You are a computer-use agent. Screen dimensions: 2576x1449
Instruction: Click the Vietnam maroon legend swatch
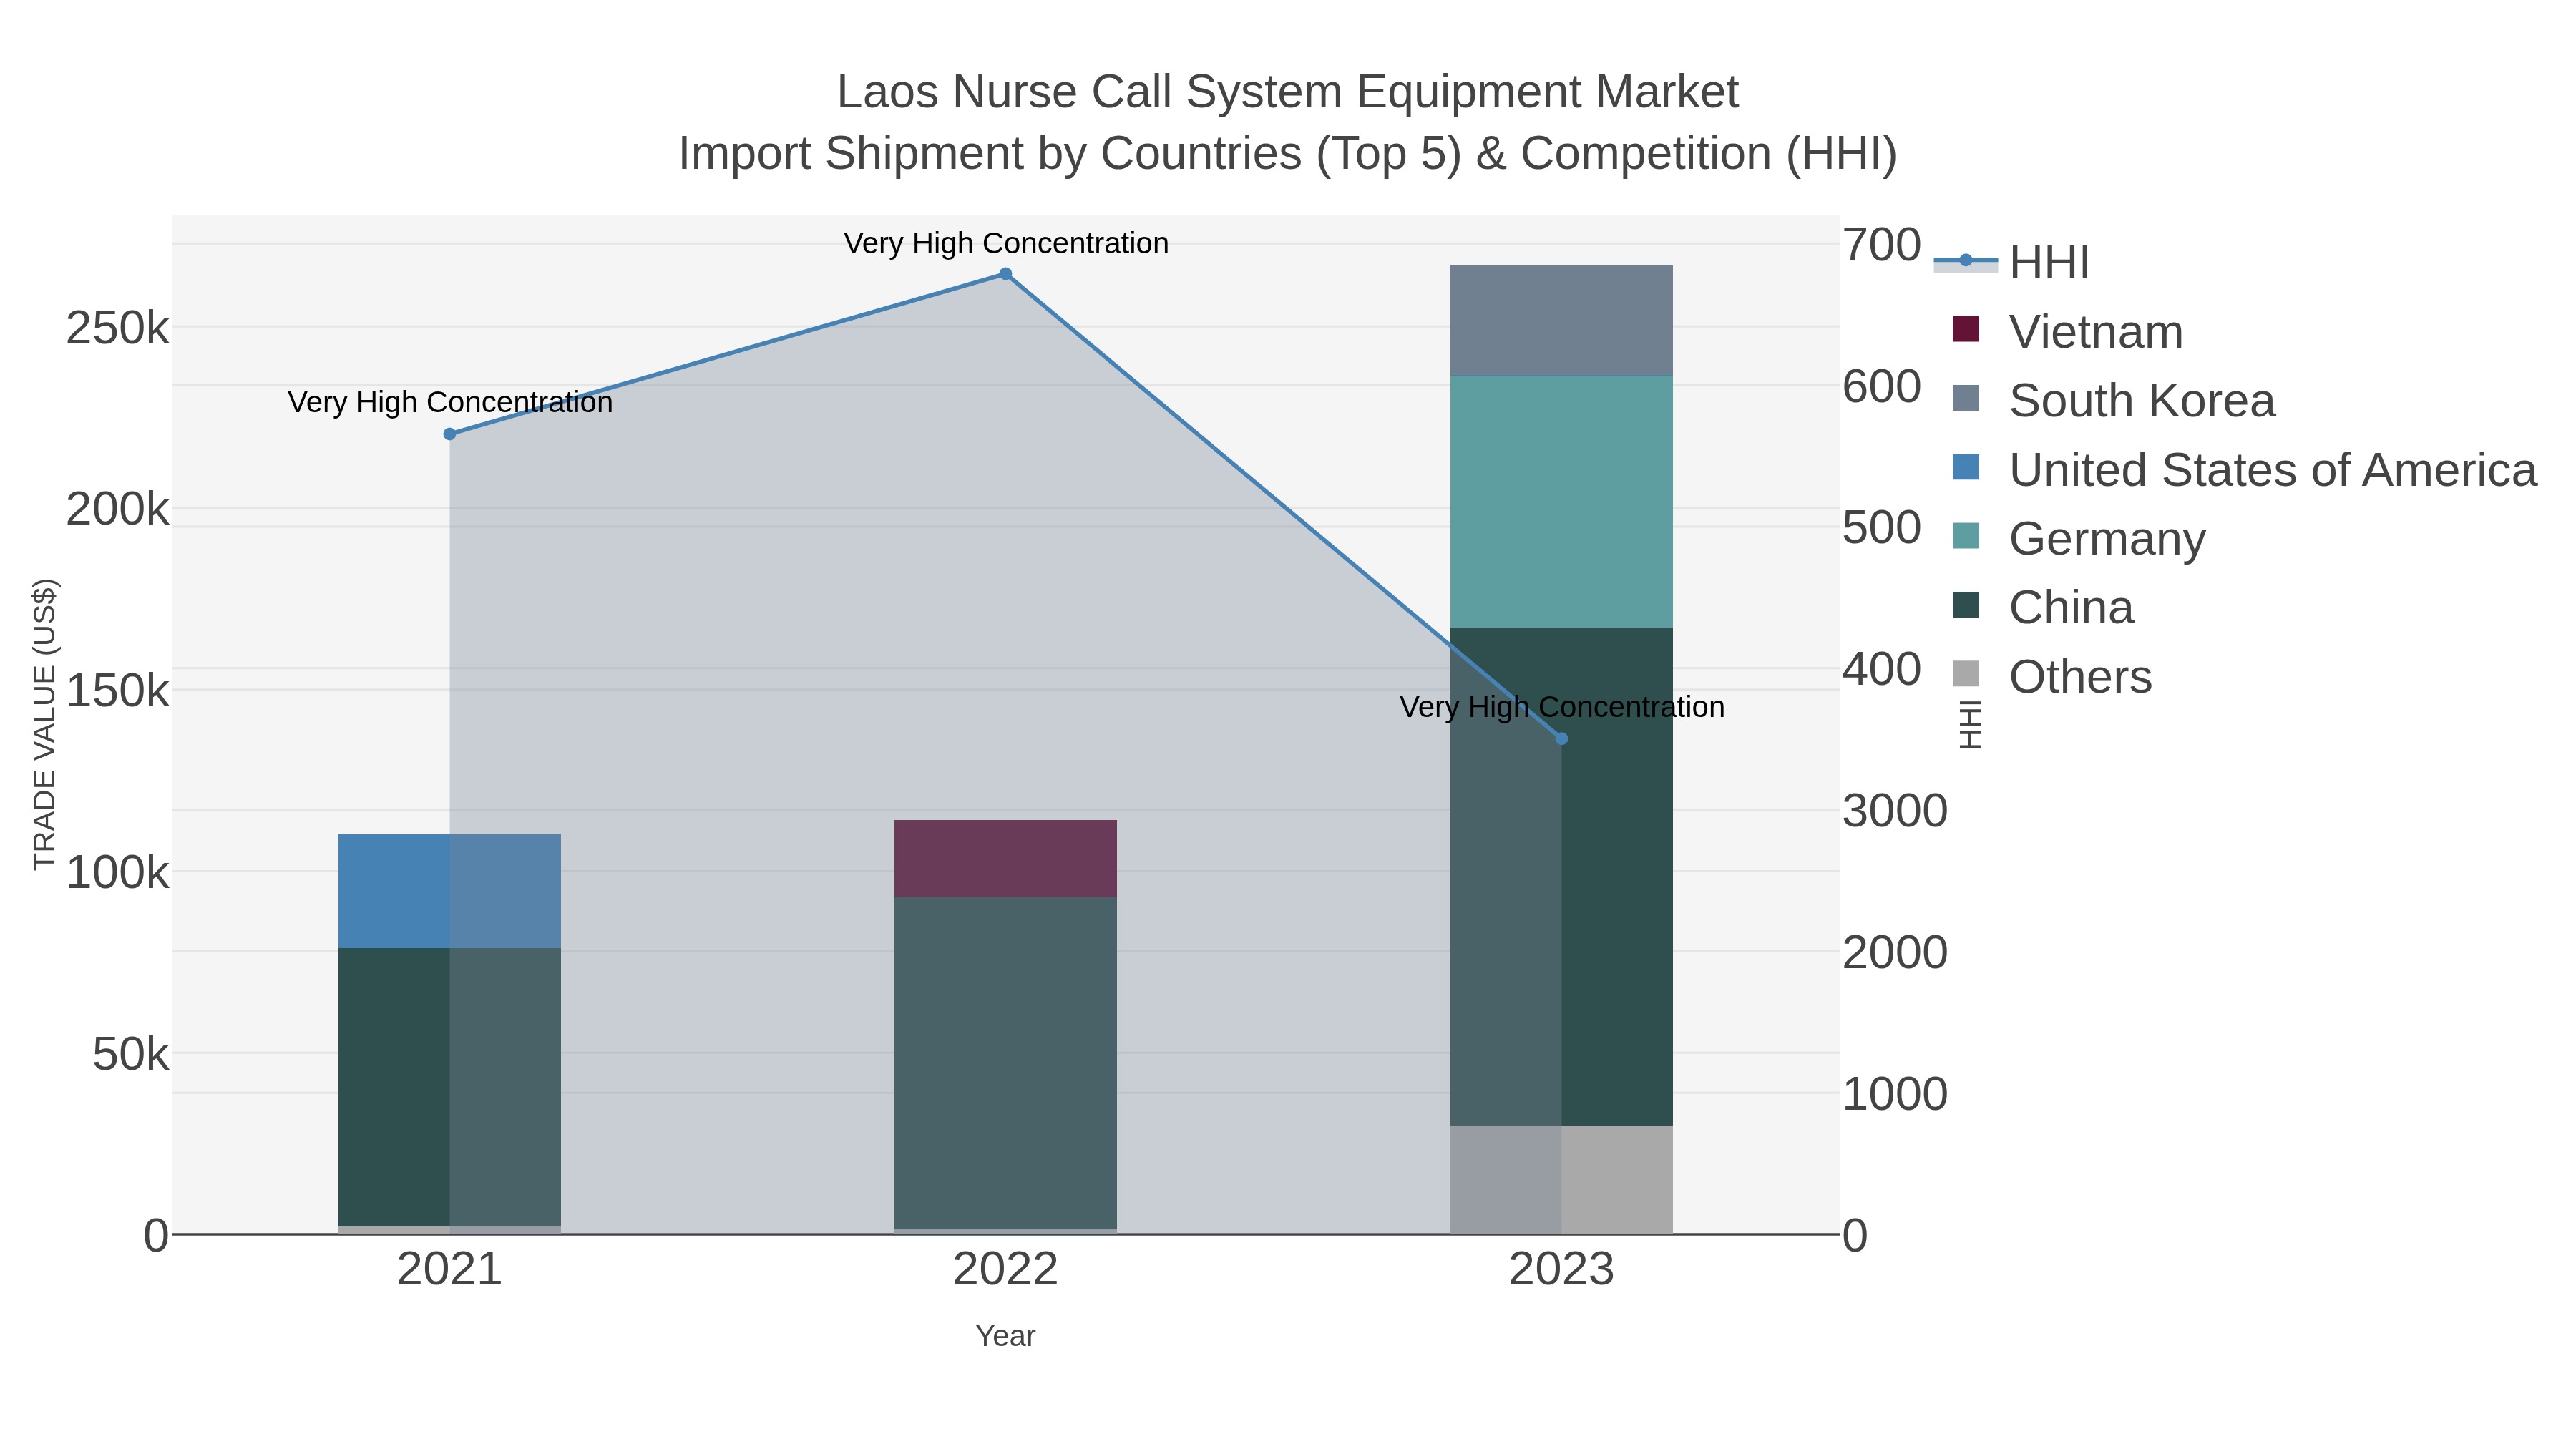[1966, 329]
